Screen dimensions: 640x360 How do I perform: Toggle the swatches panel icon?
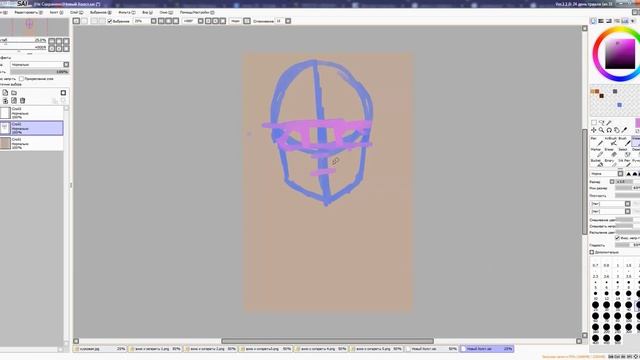(x=625, y=21)
